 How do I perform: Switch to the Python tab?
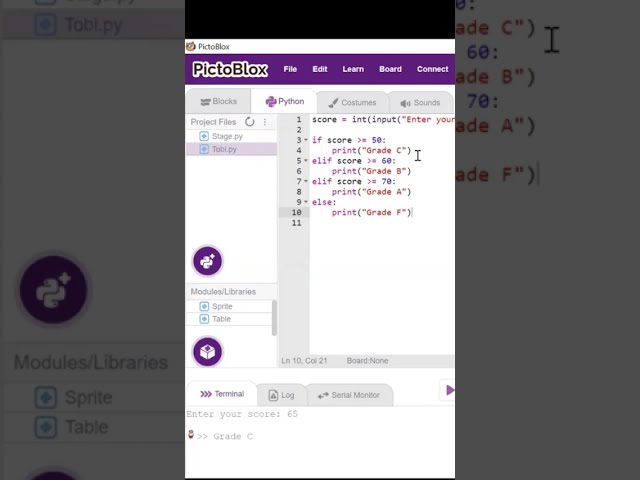284,101
